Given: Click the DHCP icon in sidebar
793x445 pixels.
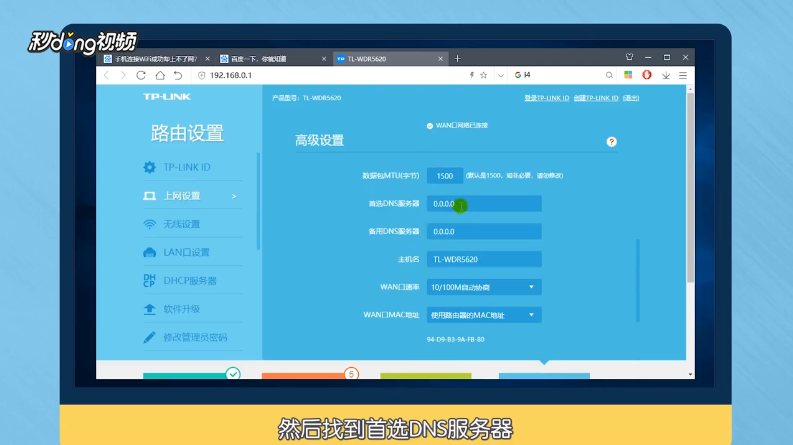Looking at the screenshot, I should (149, 281).
